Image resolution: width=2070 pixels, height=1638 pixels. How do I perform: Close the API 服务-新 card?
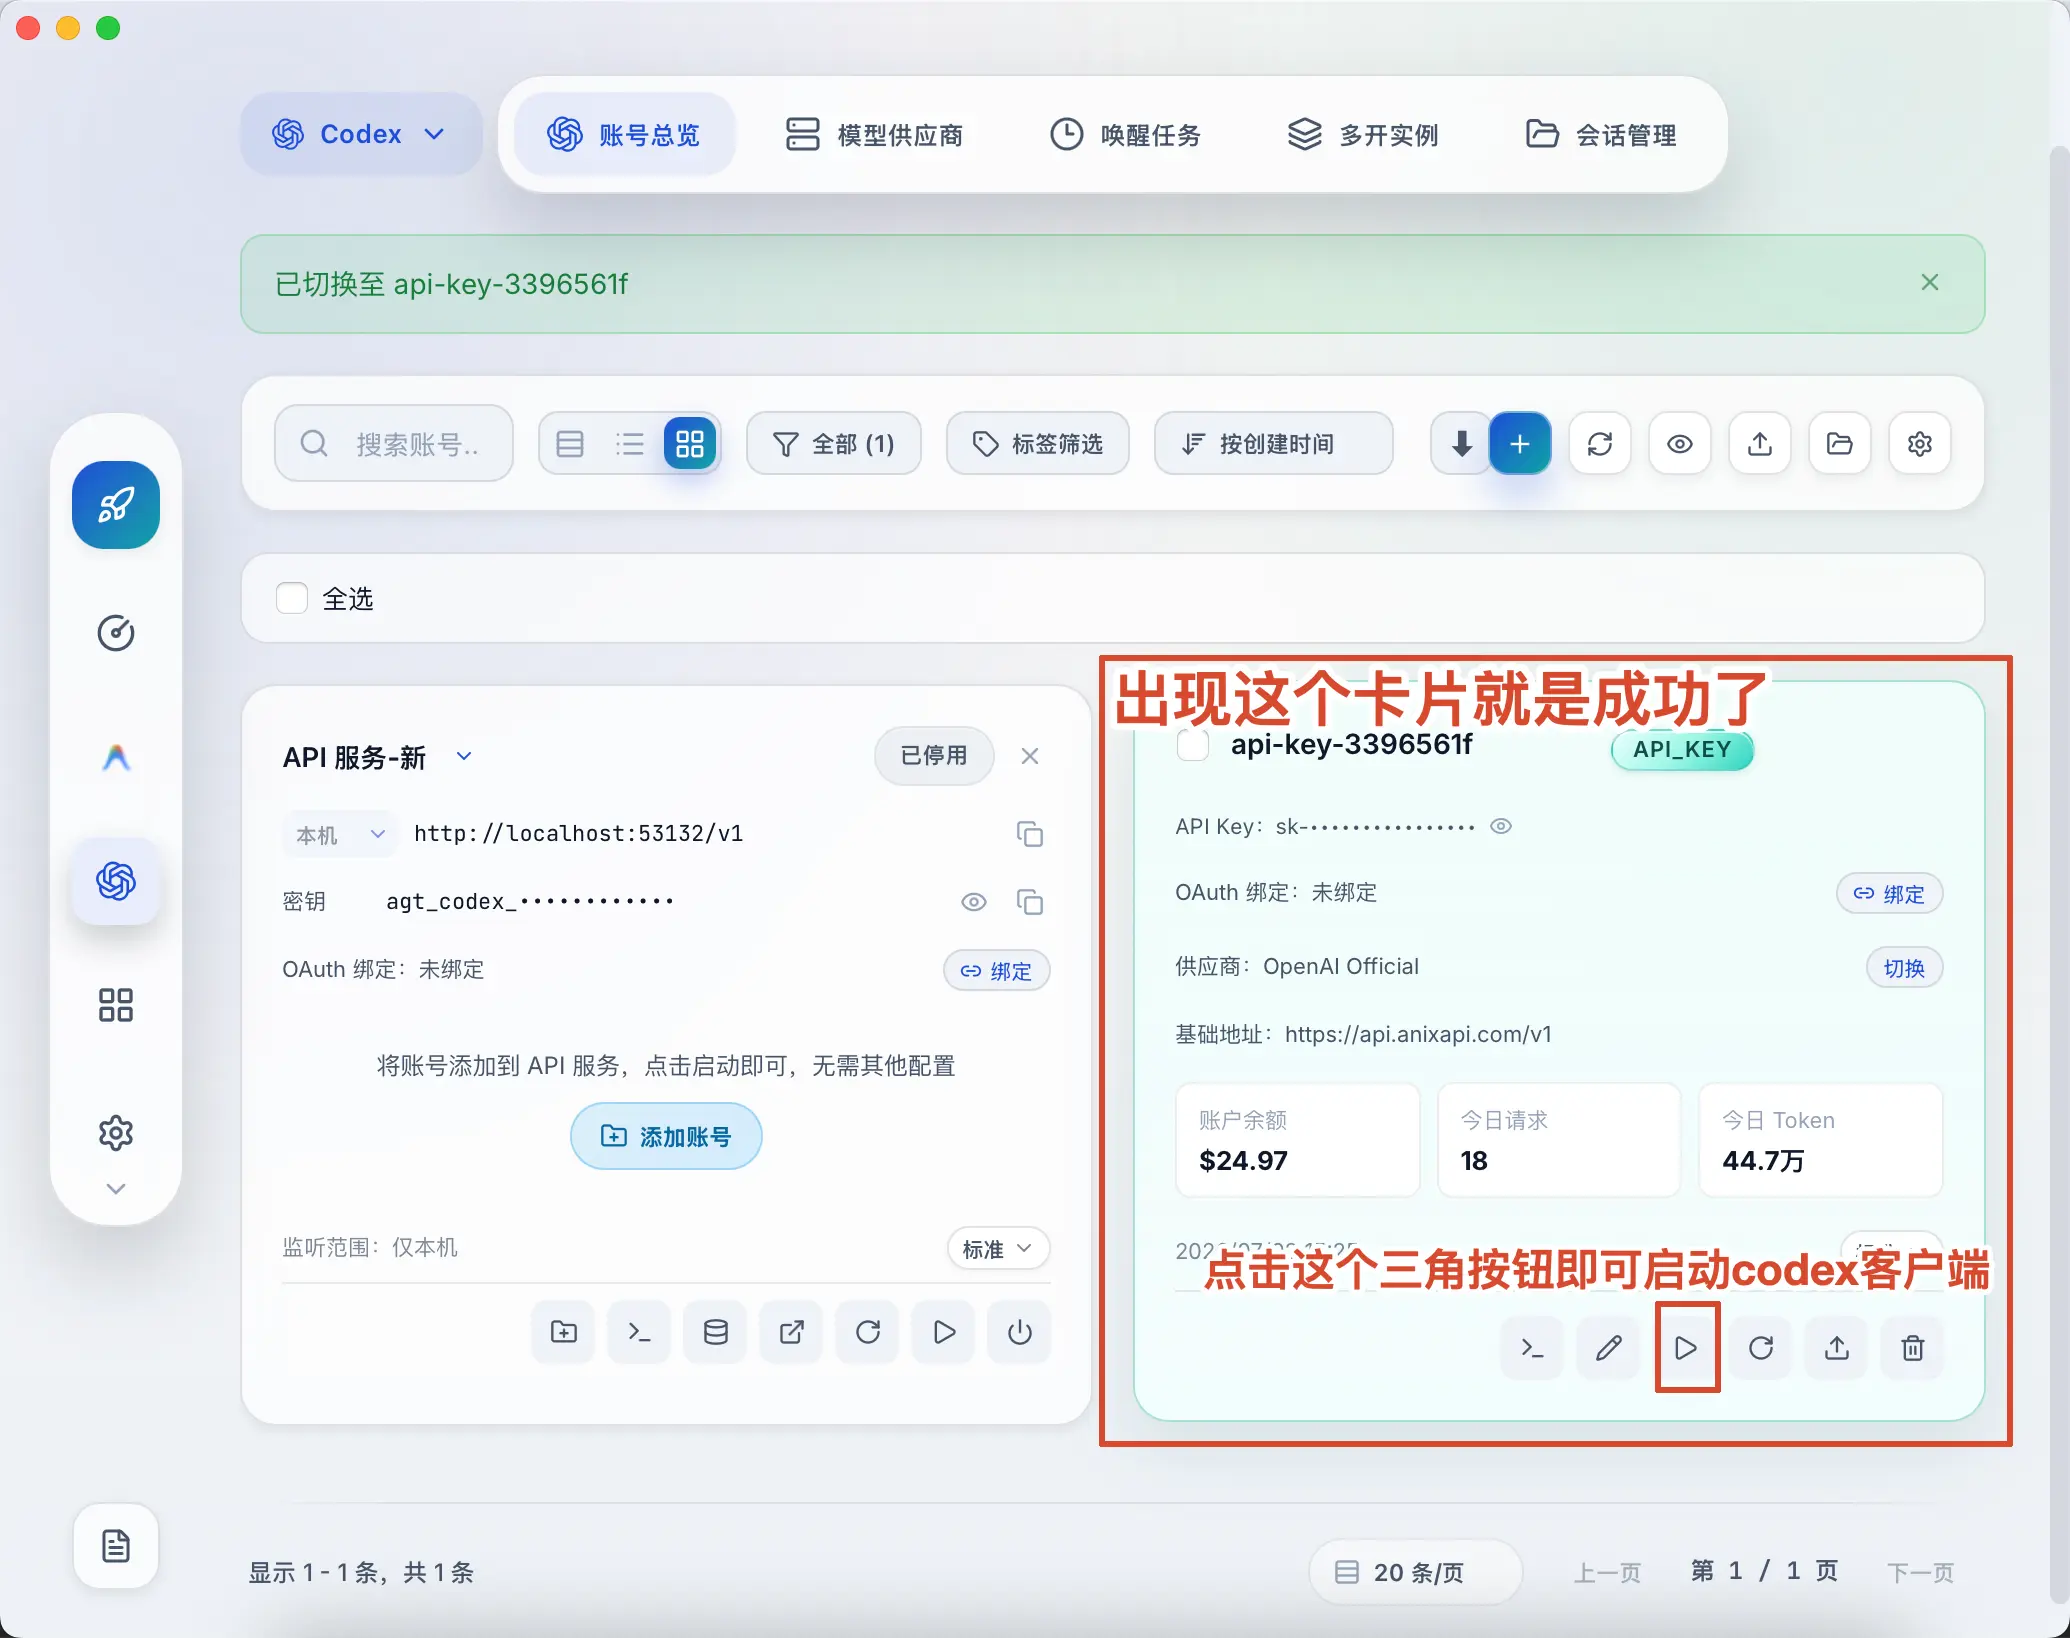[x=1030, y=756]
